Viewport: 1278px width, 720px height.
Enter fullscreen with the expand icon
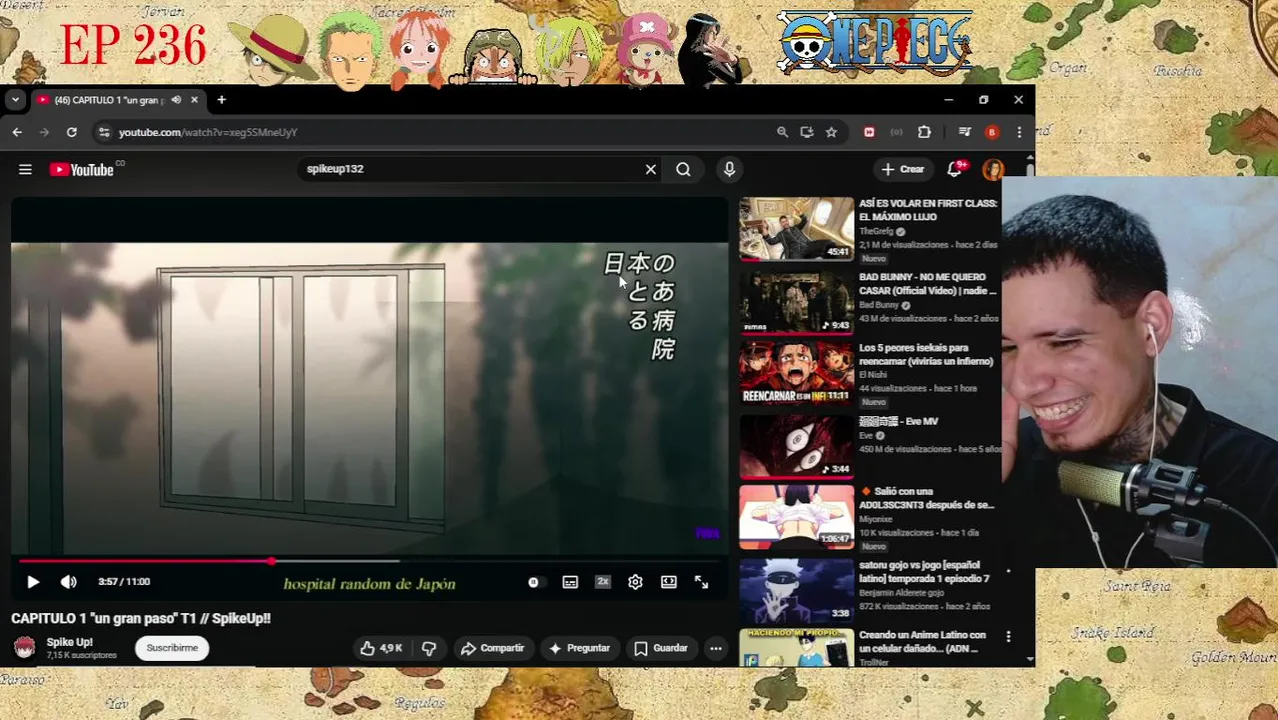click(x=702, y=582)
